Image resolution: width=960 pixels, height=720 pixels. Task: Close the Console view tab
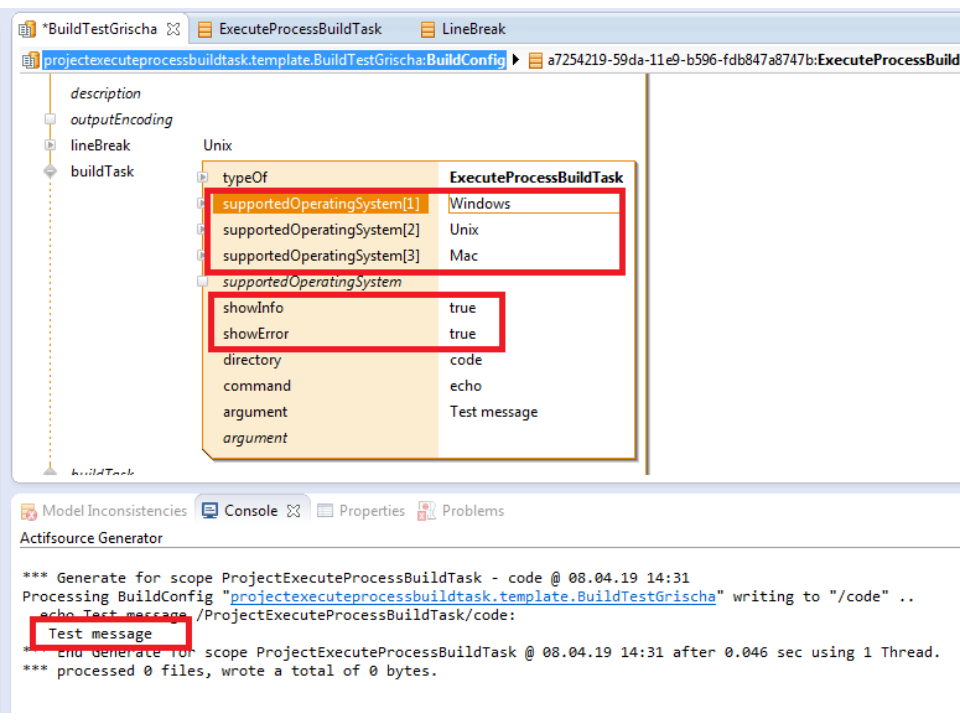(293, 511)
